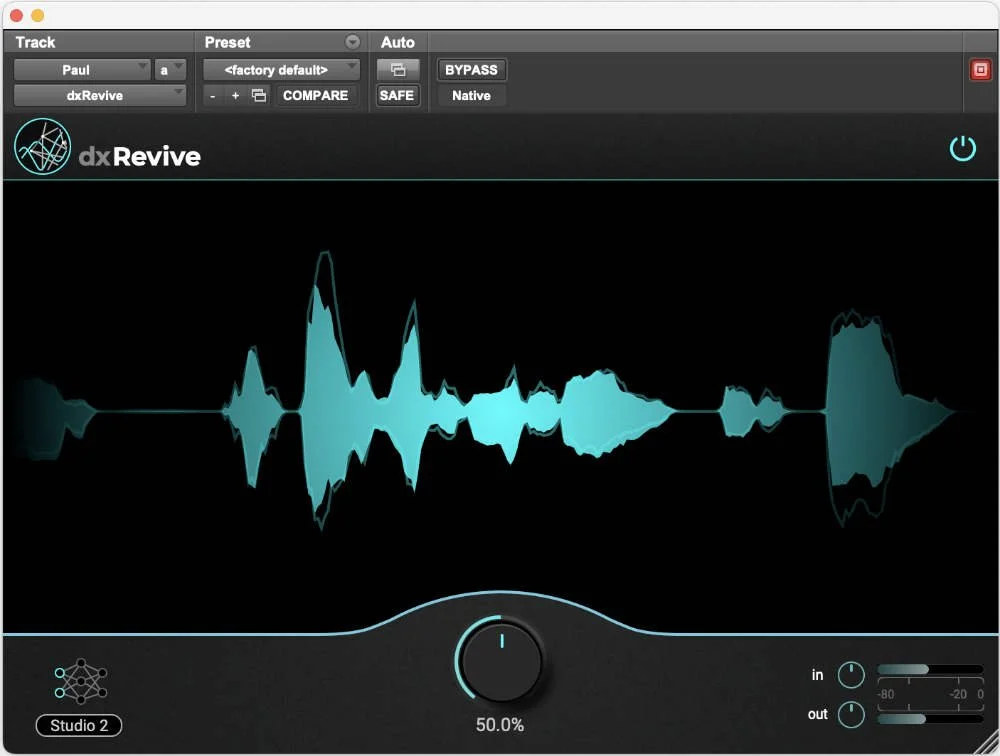Open the Native processing format menu
The height and width of the screenshot is (756, 1000).
click(470, 96)
